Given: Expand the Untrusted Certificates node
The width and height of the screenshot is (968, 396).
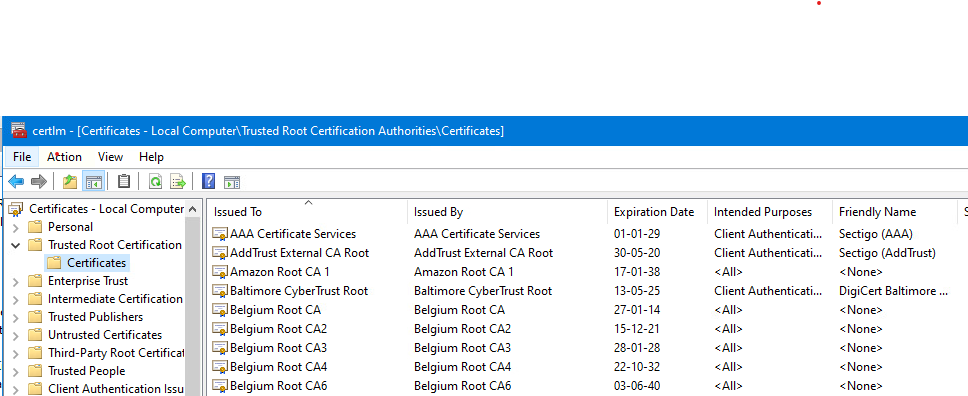Looking at the screenshot, I should click(16, 335).
